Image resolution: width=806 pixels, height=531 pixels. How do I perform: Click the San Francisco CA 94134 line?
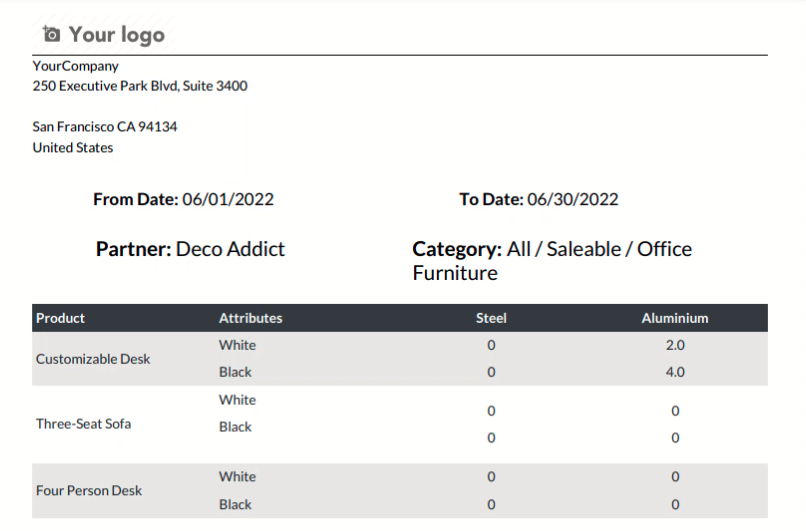pos(105,127)
